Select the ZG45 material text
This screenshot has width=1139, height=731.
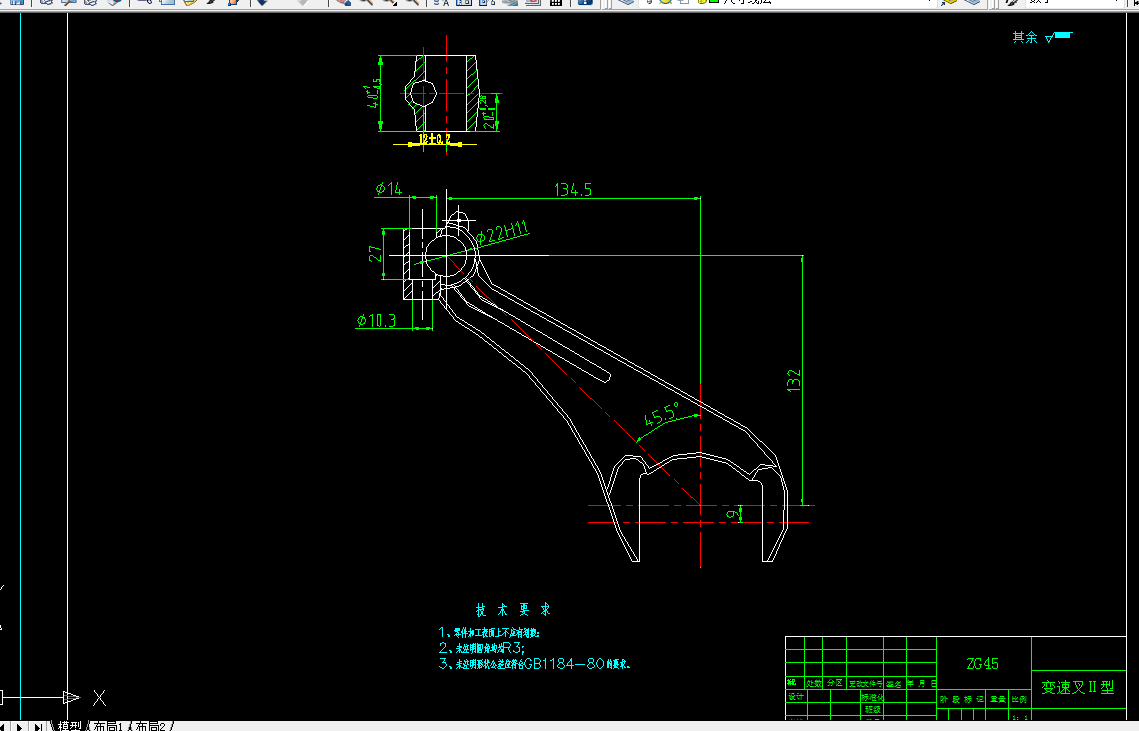tap(982, 663)
